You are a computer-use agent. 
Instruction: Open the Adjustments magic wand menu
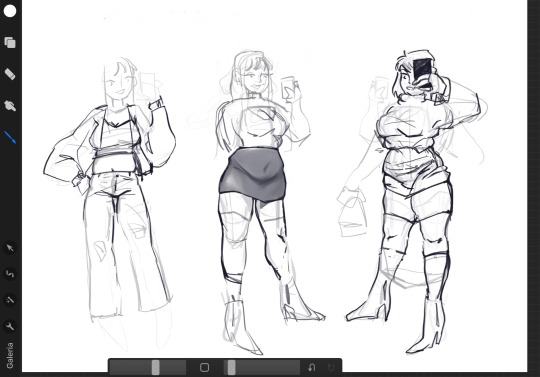(x=10, y=300)
